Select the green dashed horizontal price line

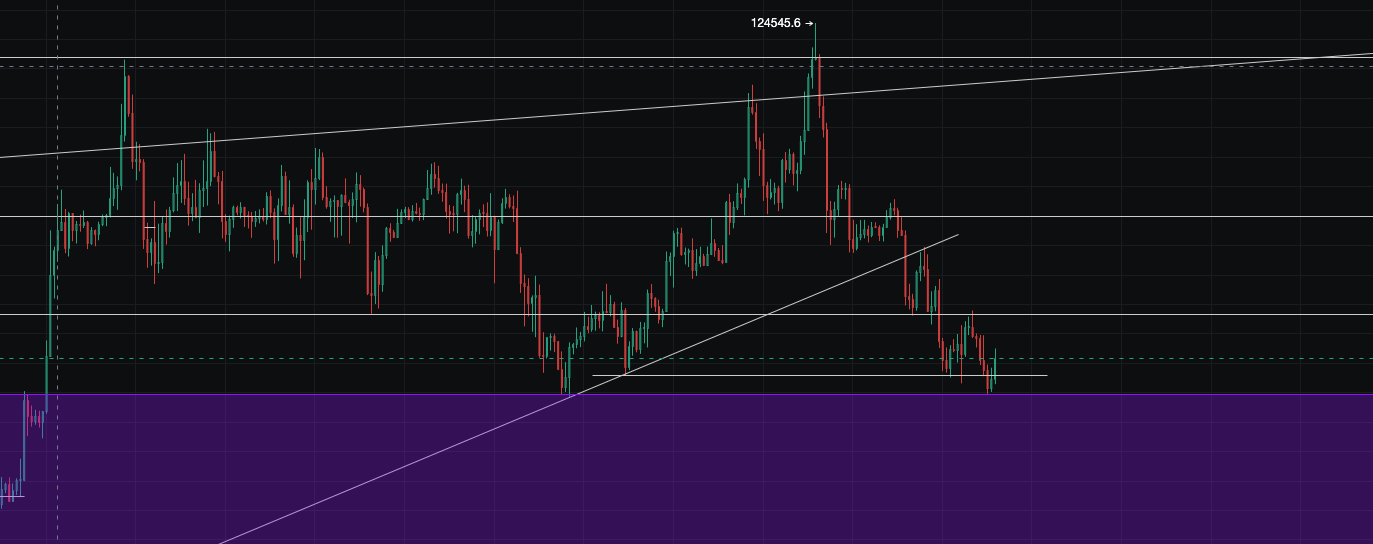point(1200,359)
